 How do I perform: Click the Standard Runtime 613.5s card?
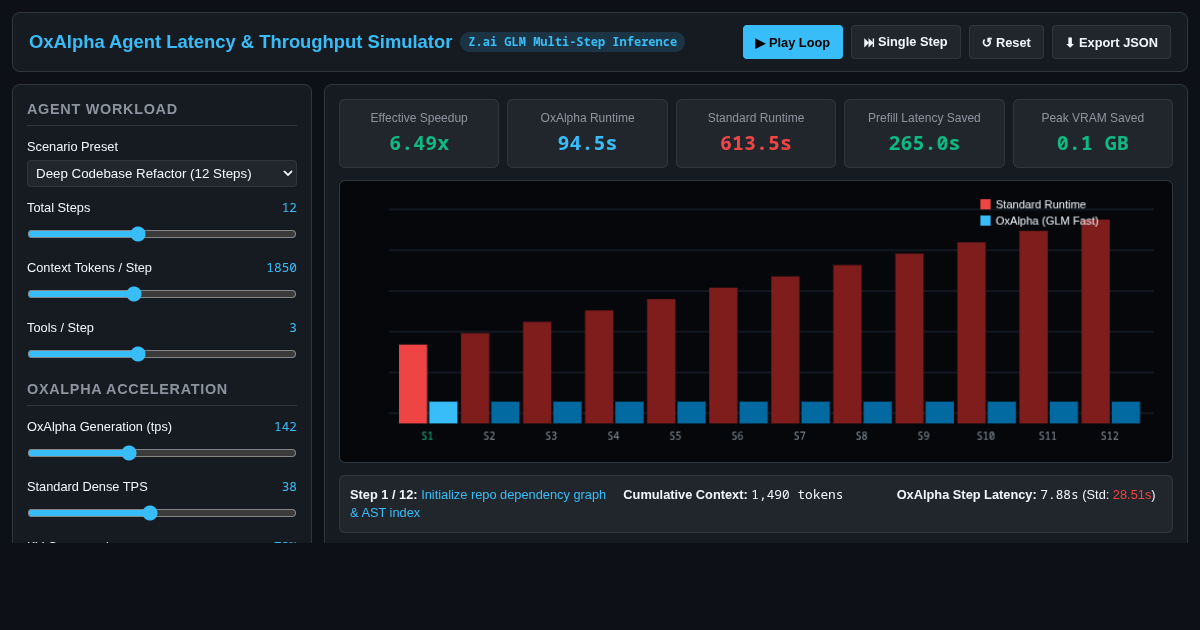[x=756, y=133]
